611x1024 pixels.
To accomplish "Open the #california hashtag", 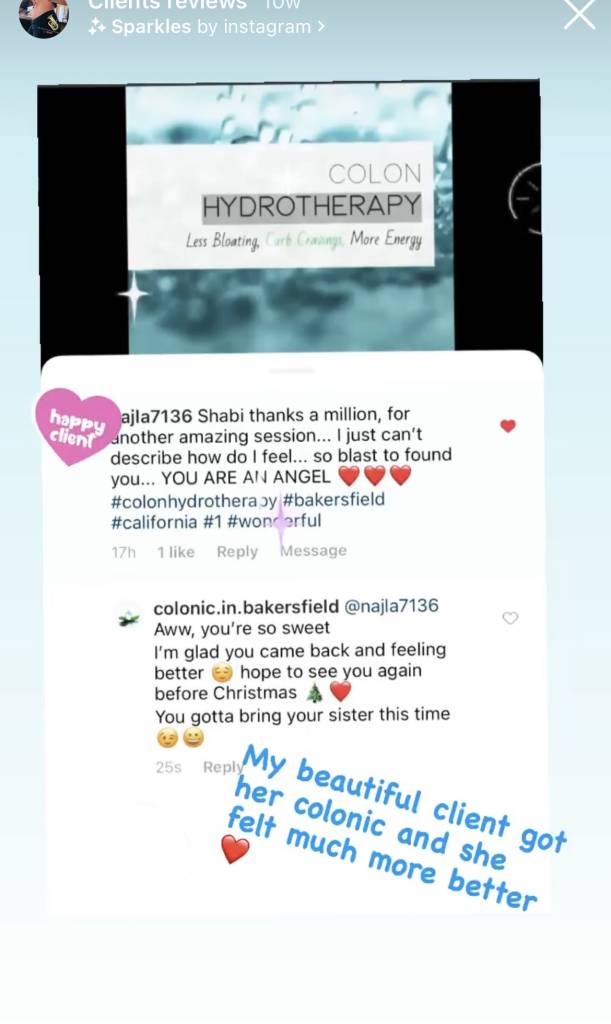I will pyautogui.click(x=154, y=522).
